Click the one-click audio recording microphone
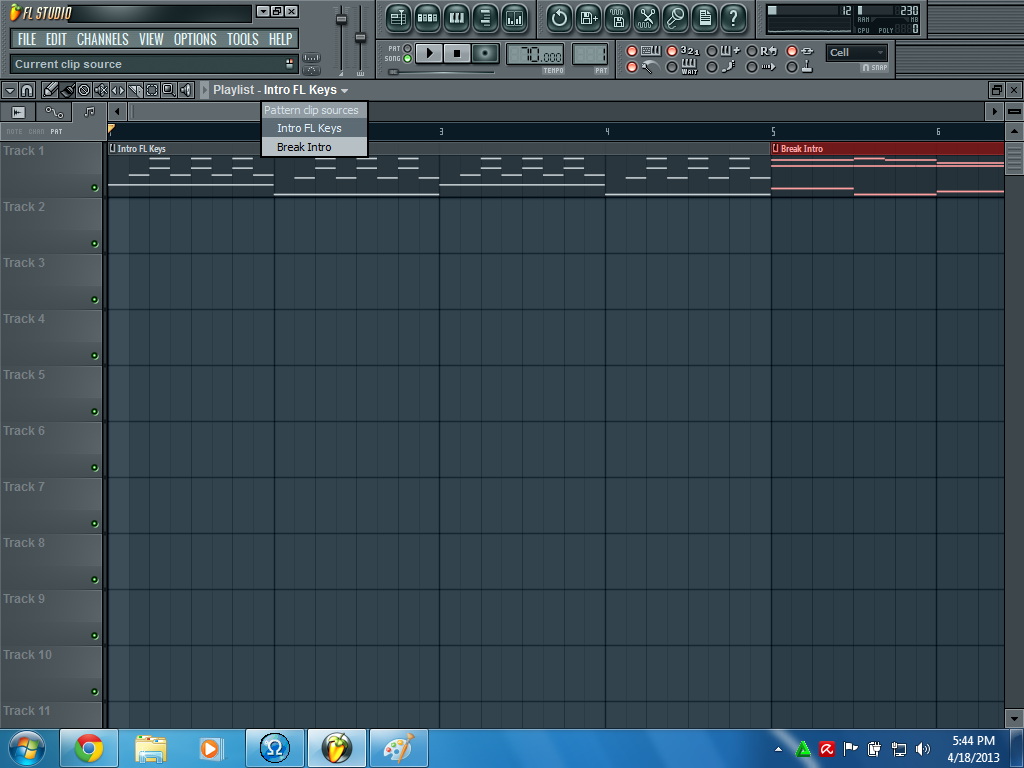1024x768 pixels. click(x=675, y=18)
